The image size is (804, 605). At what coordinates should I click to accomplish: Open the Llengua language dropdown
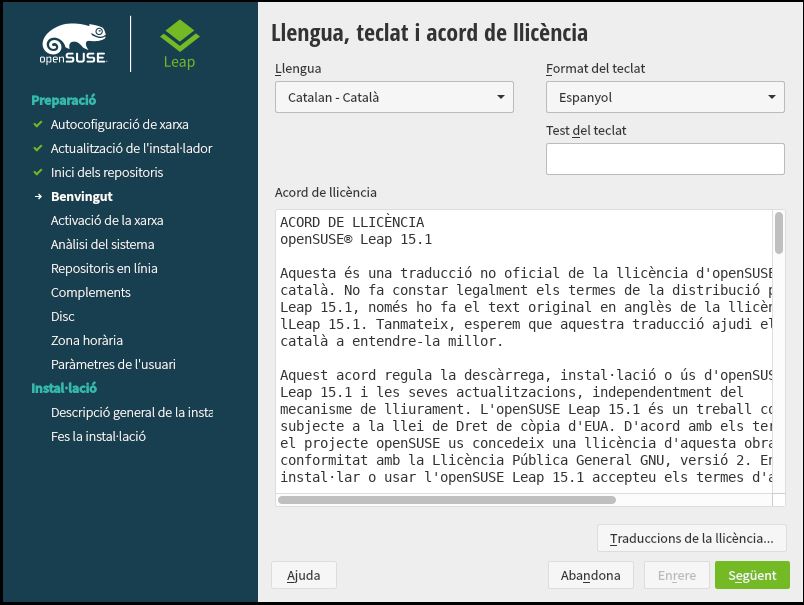394,98
